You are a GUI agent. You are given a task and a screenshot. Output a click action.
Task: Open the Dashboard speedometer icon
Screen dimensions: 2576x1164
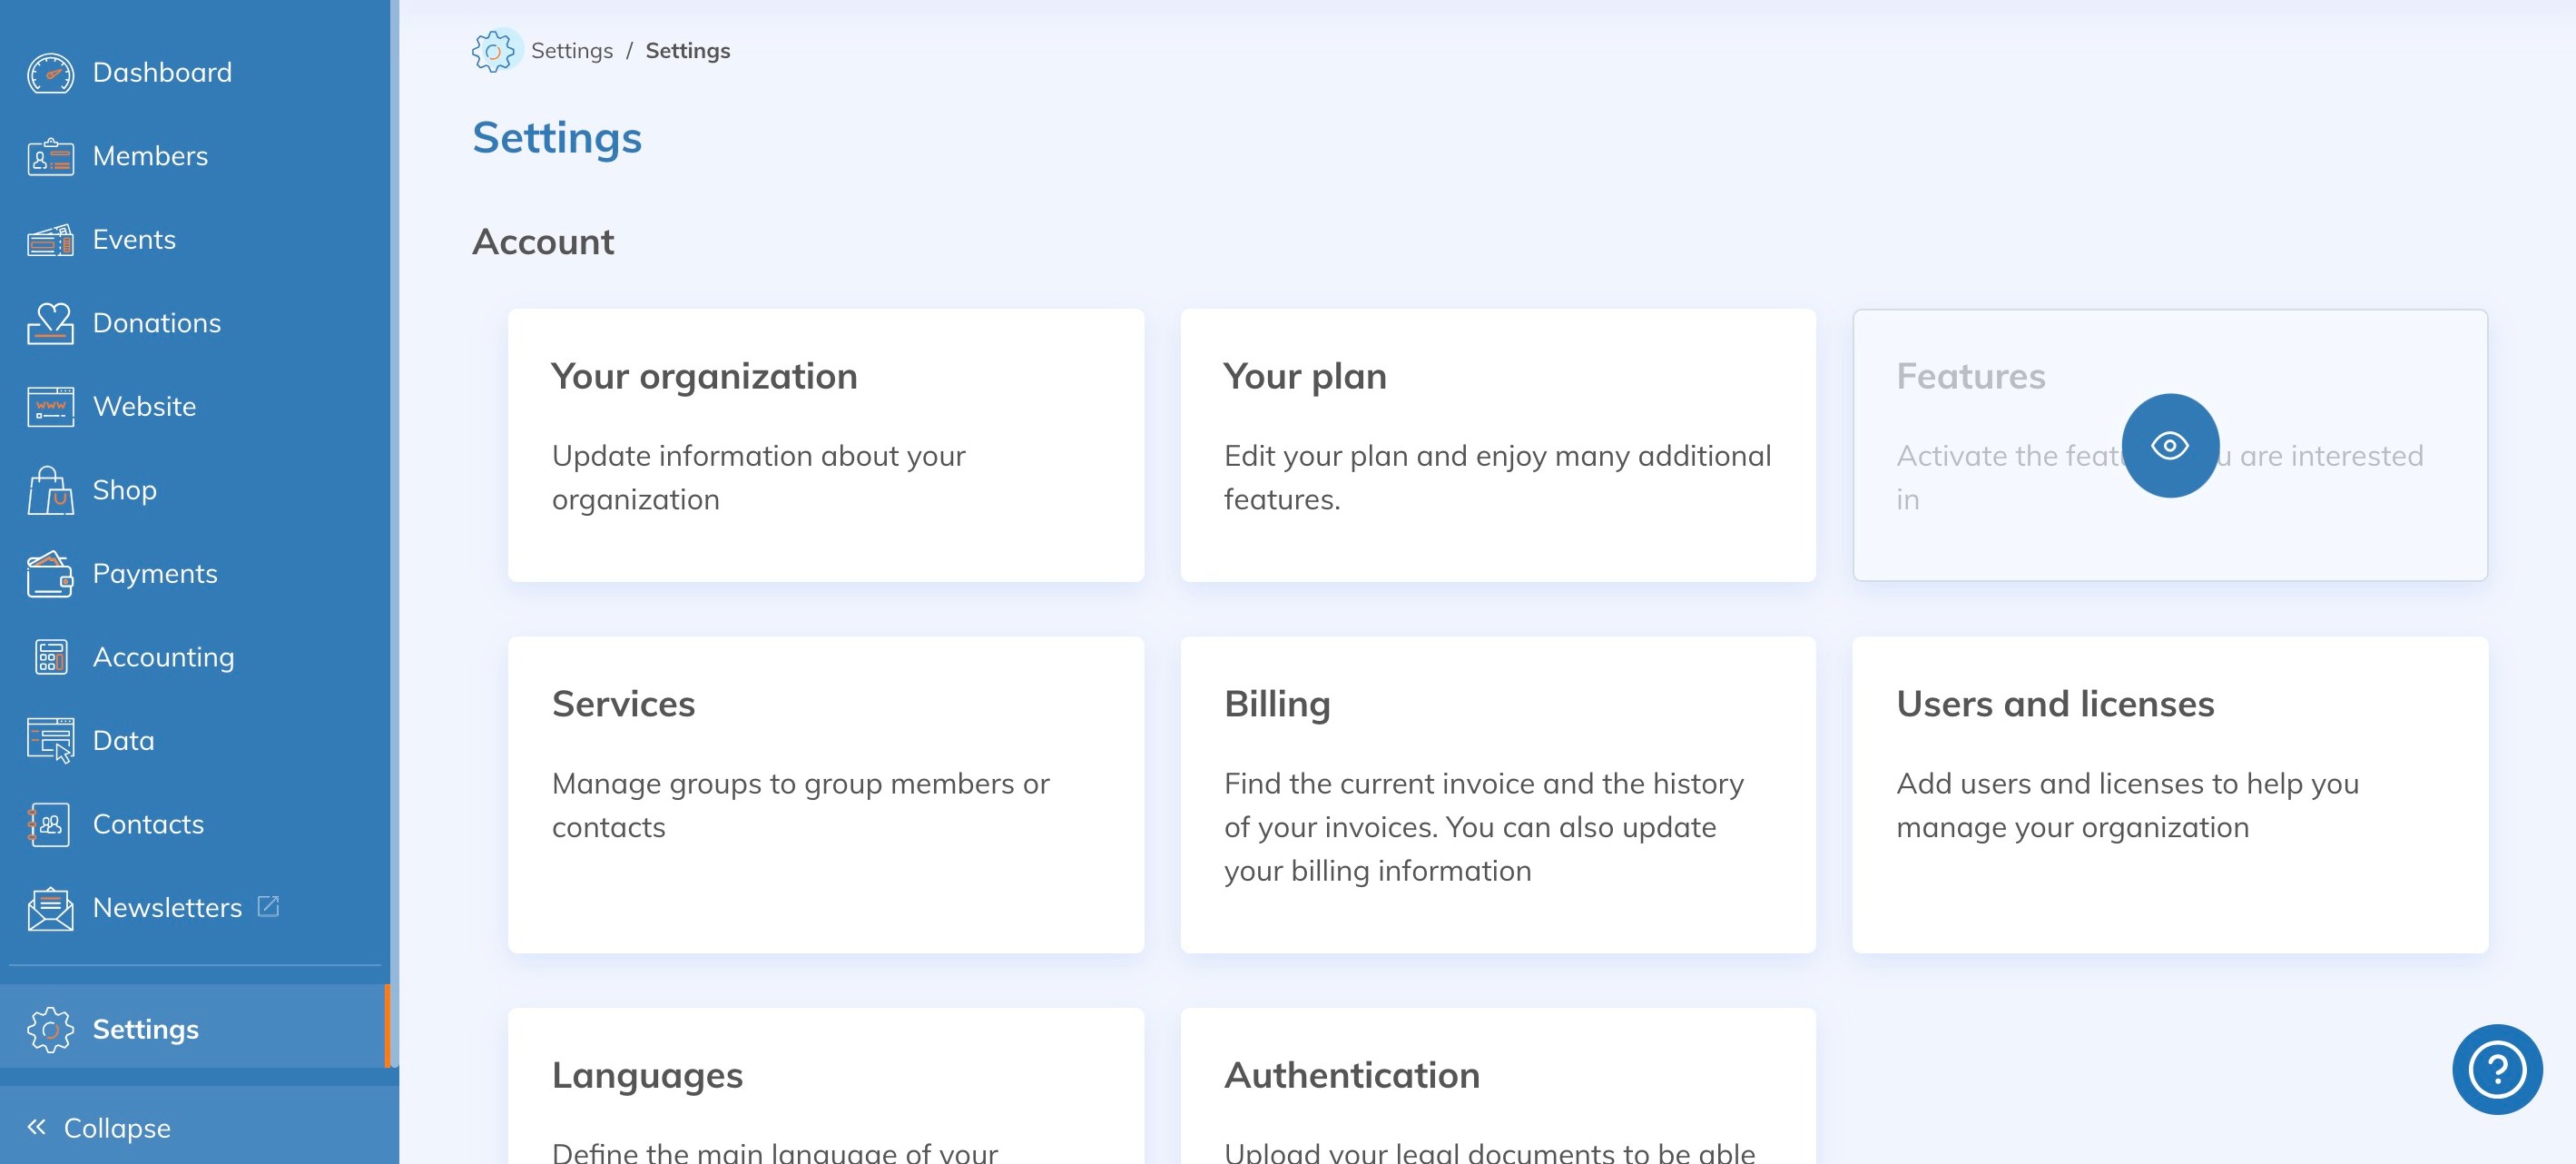(50, 73)
